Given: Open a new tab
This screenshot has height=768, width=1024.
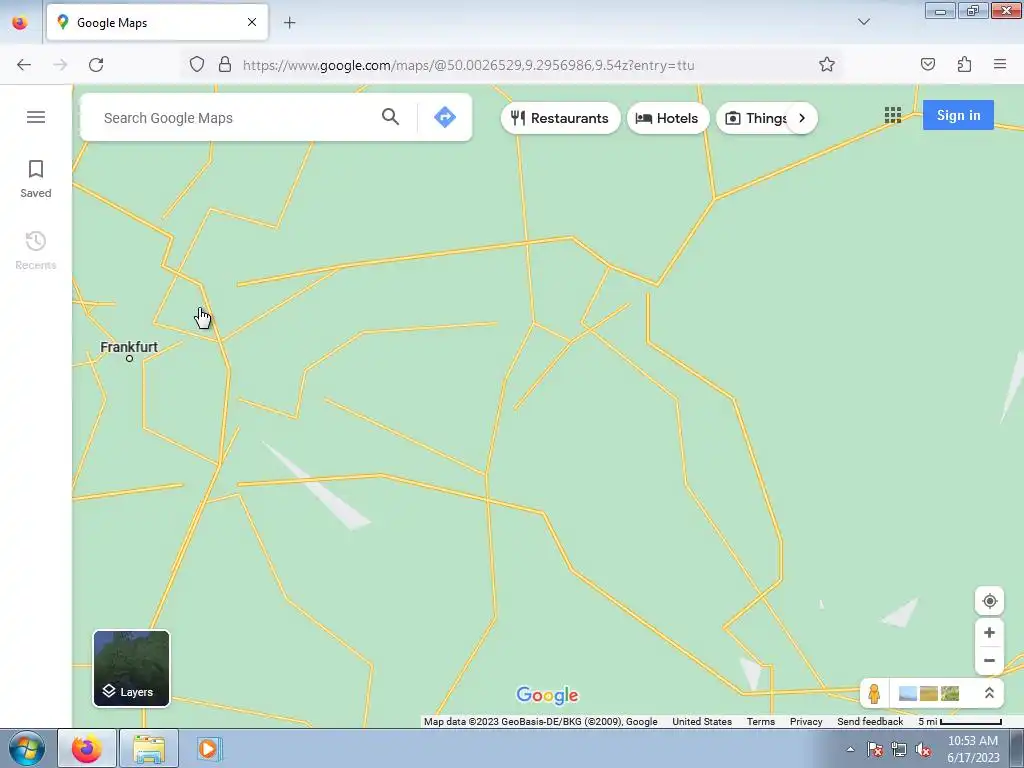Looking at the screenshot, I should (x=289, y=23).
